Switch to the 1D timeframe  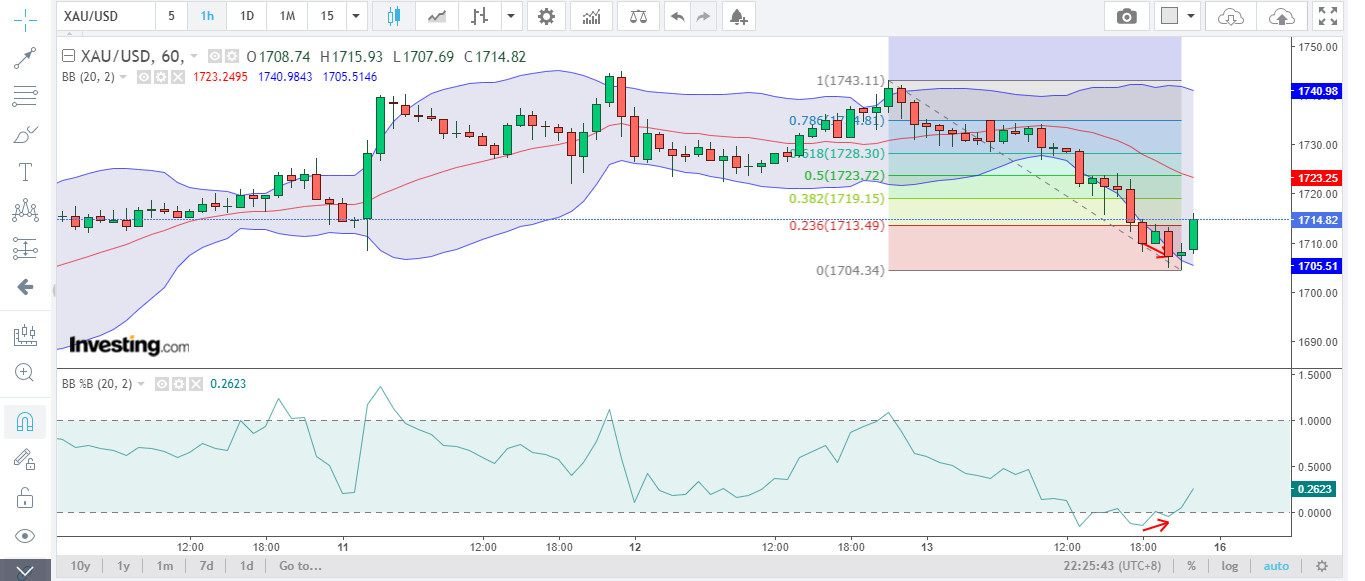tap(246, 16)
